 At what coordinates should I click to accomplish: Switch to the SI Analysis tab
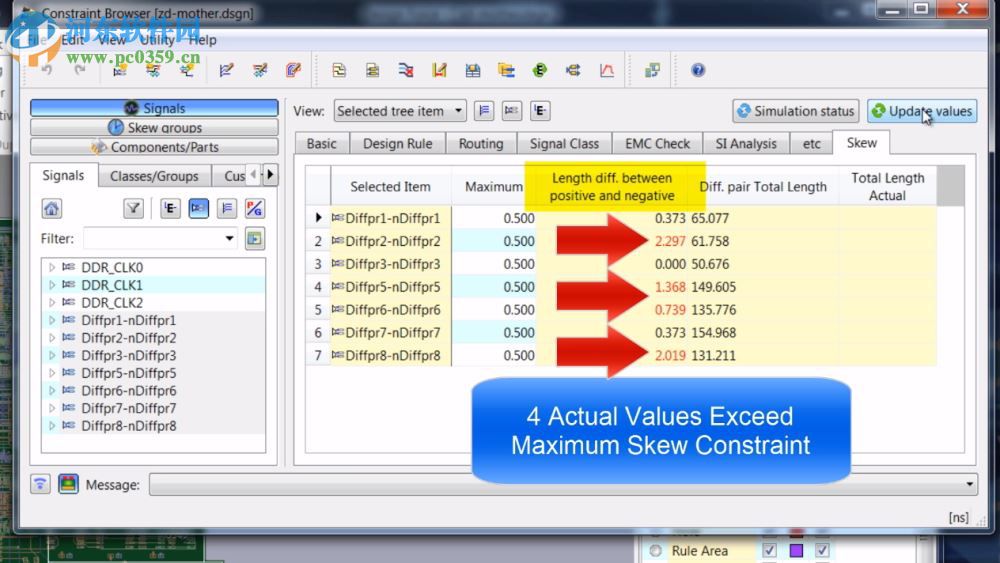click(x=746, y=143)
